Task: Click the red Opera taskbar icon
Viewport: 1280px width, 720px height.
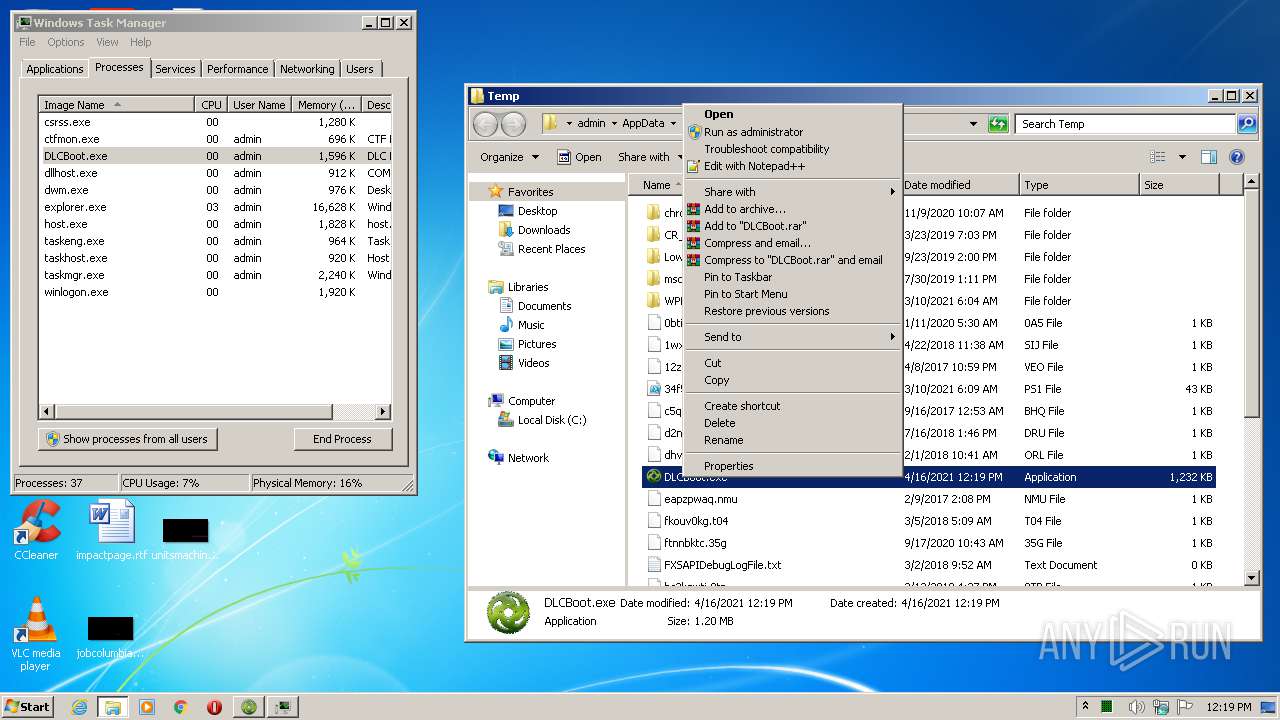Action: [x=214, y=707]
